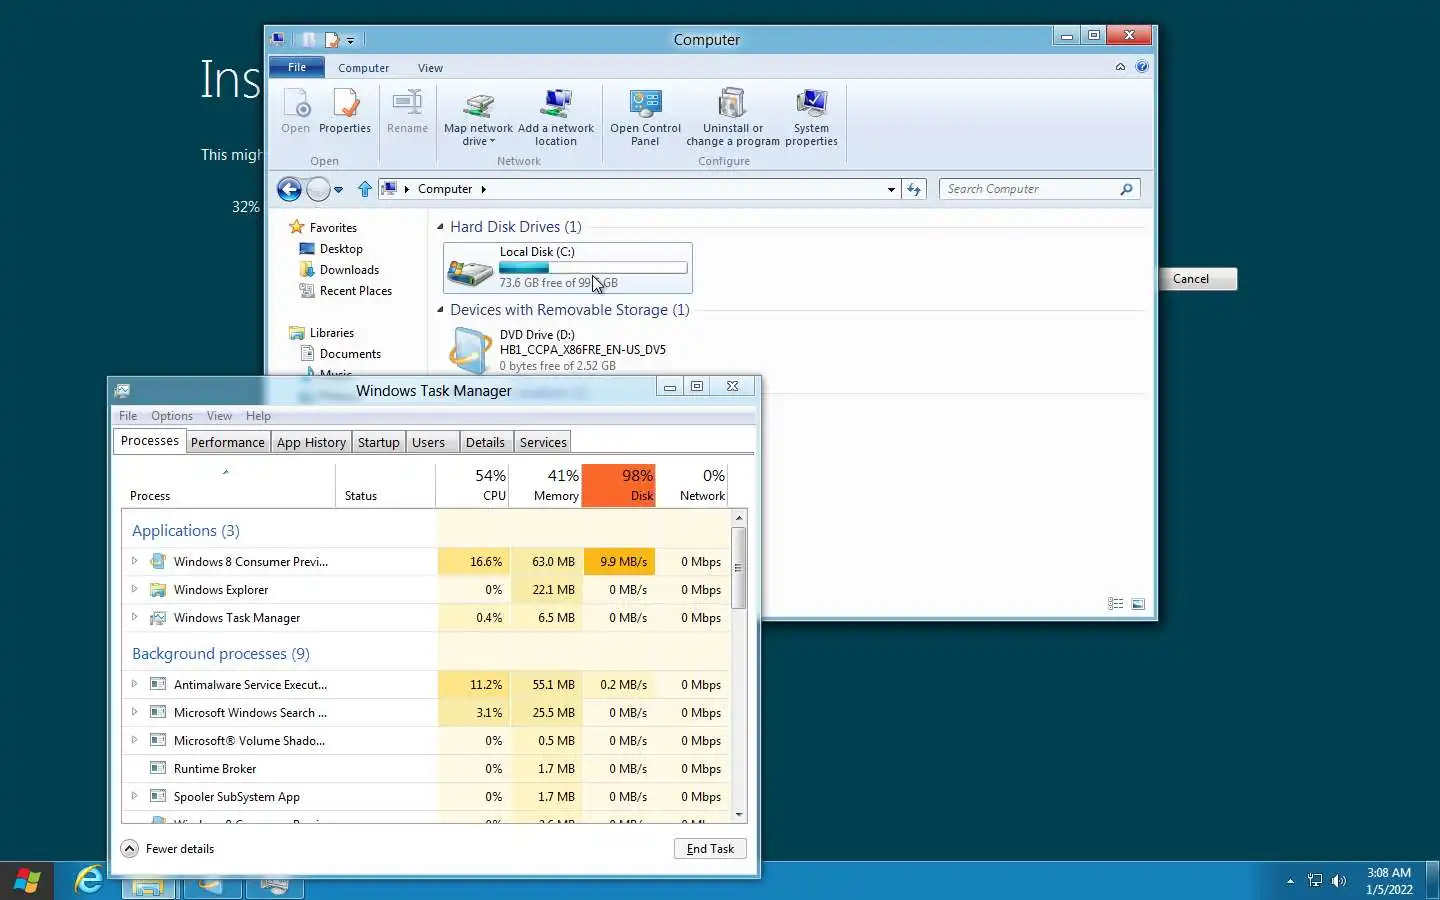Click the End Task button
The image size is (1440, 900).
tap(710, 849)
